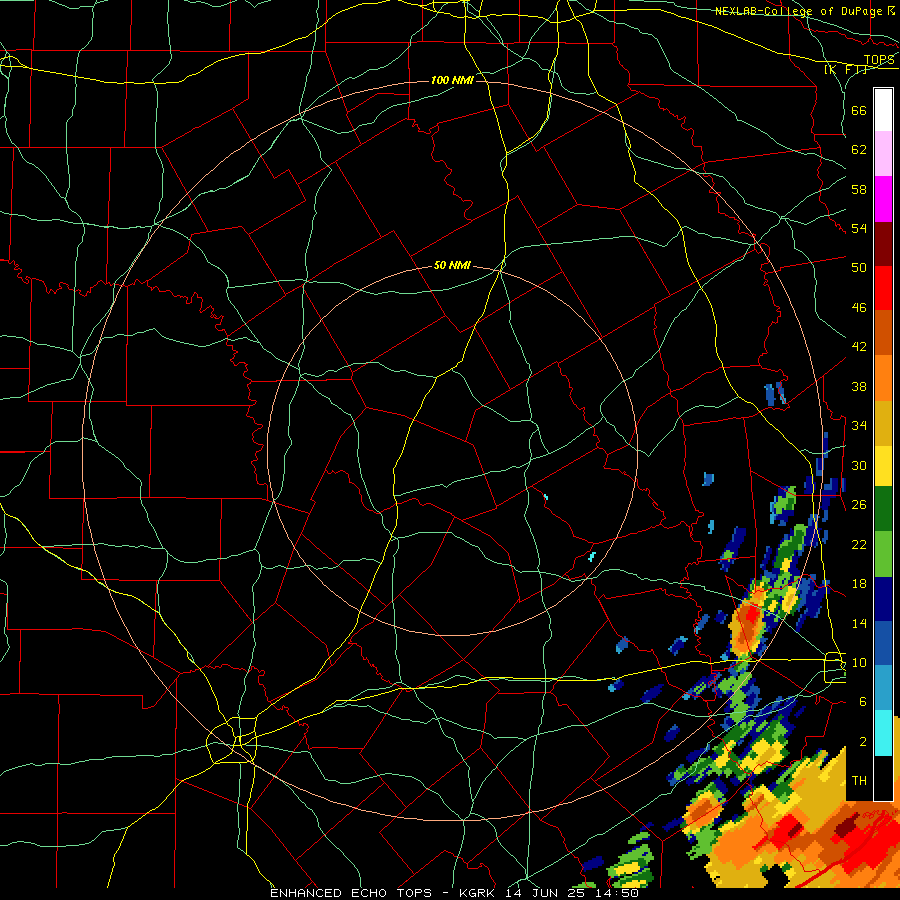The image size is (900, 900).
Task: Click the bright orange scale swatch above 38
Action: click(883, 378)
